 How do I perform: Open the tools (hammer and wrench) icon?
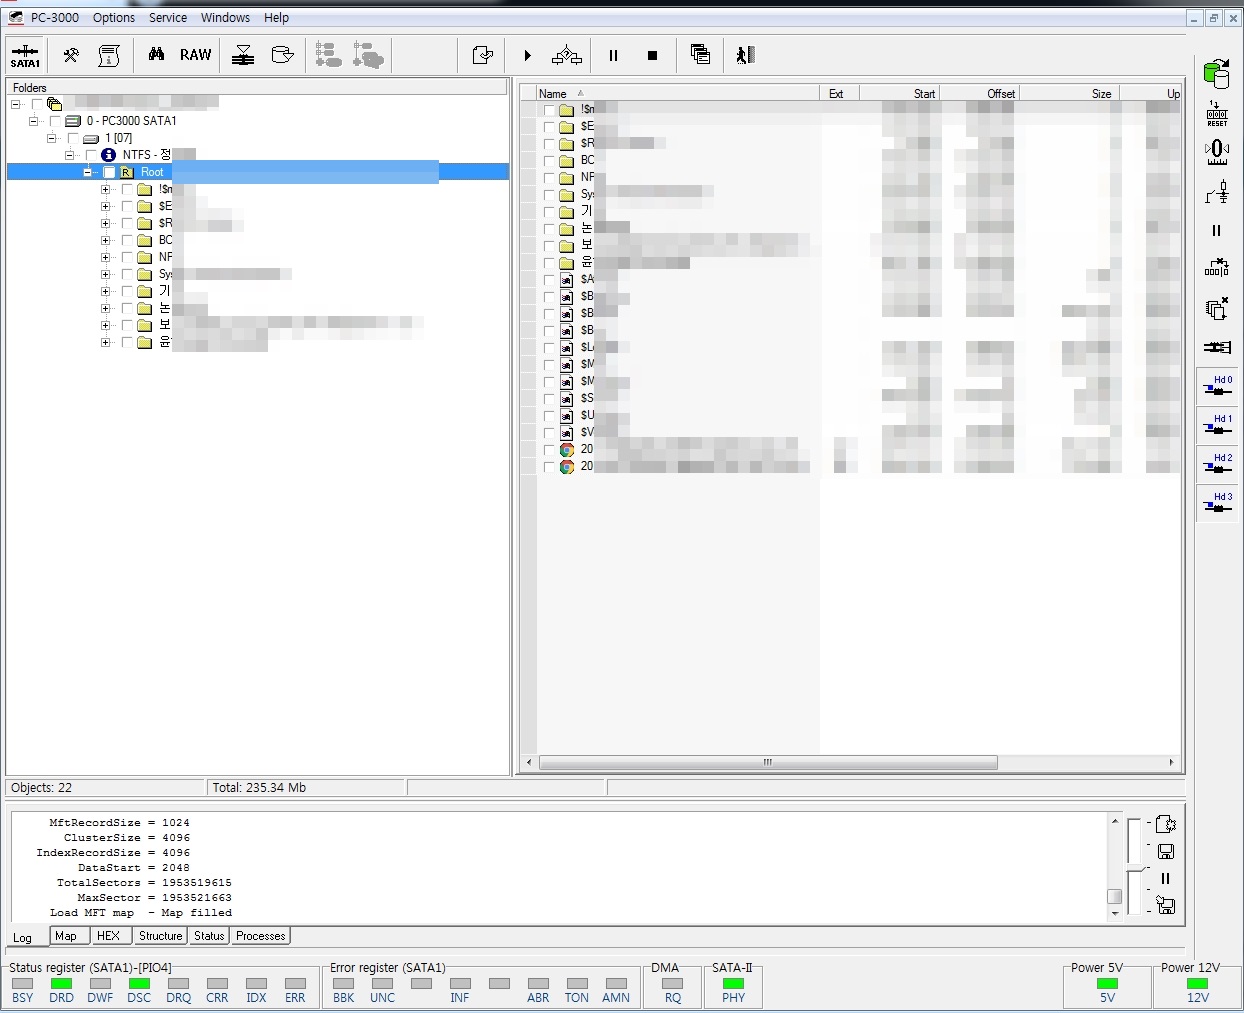tap(71, 55)
